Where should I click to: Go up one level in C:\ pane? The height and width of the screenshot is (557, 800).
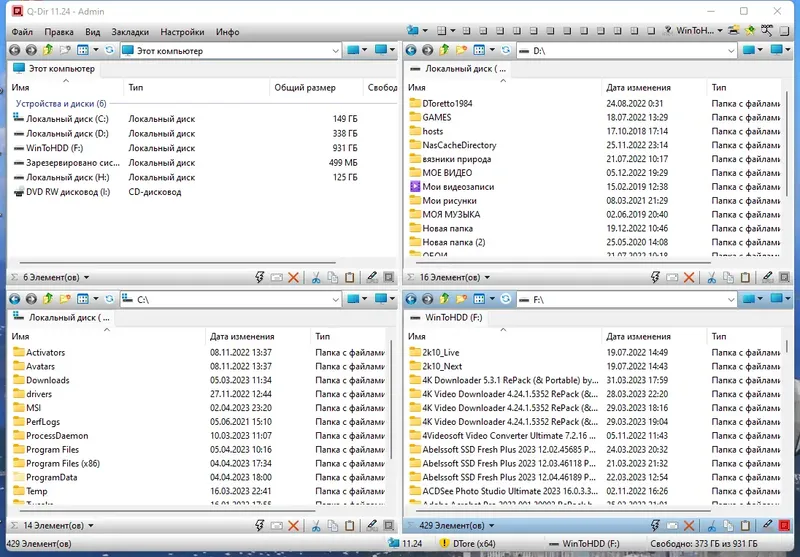(48, 299)
